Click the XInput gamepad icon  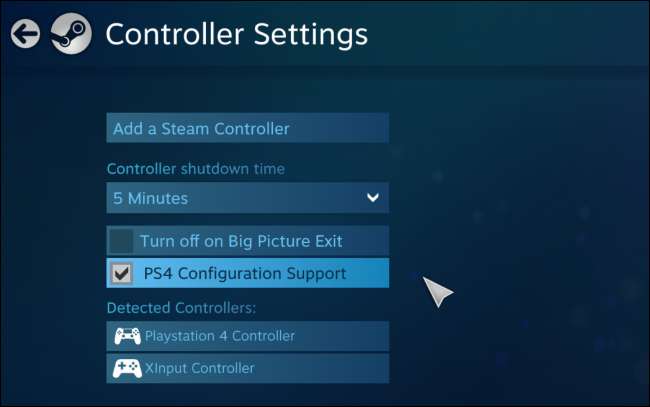click(127, 368)
